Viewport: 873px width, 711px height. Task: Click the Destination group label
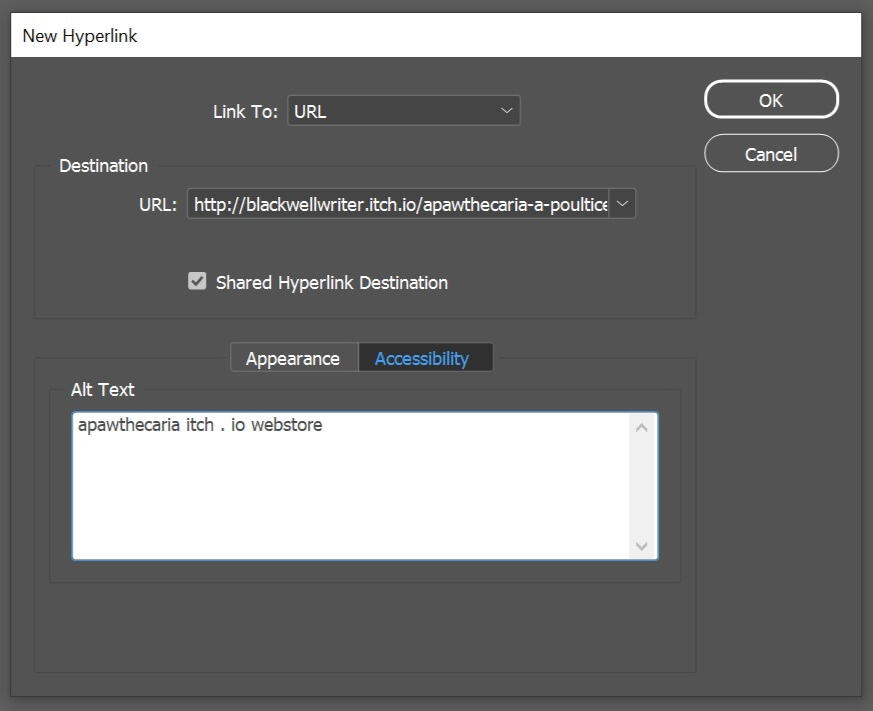[102, 165]
